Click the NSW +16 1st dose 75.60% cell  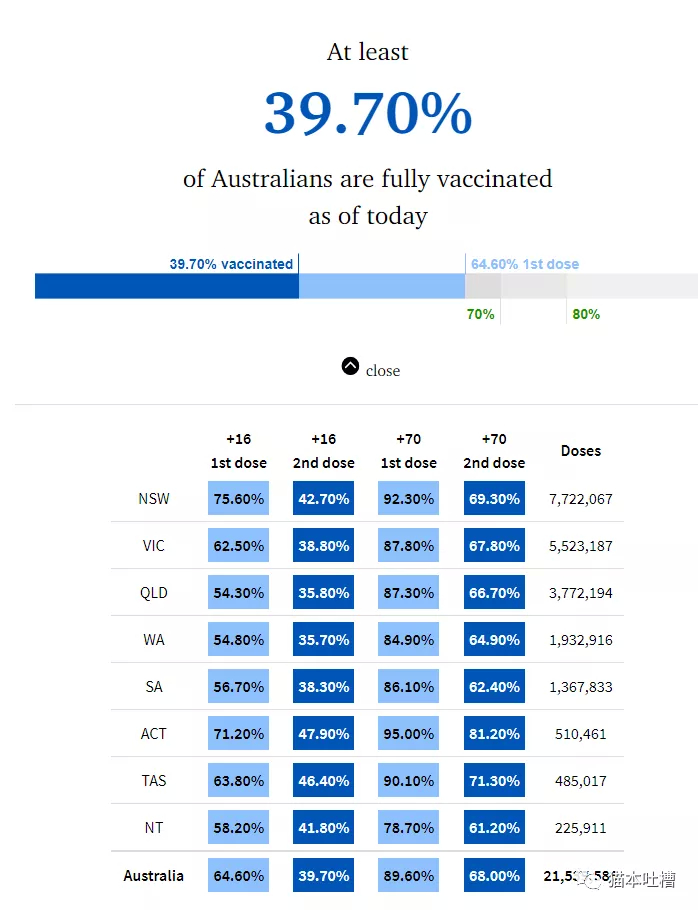point(238,499)
